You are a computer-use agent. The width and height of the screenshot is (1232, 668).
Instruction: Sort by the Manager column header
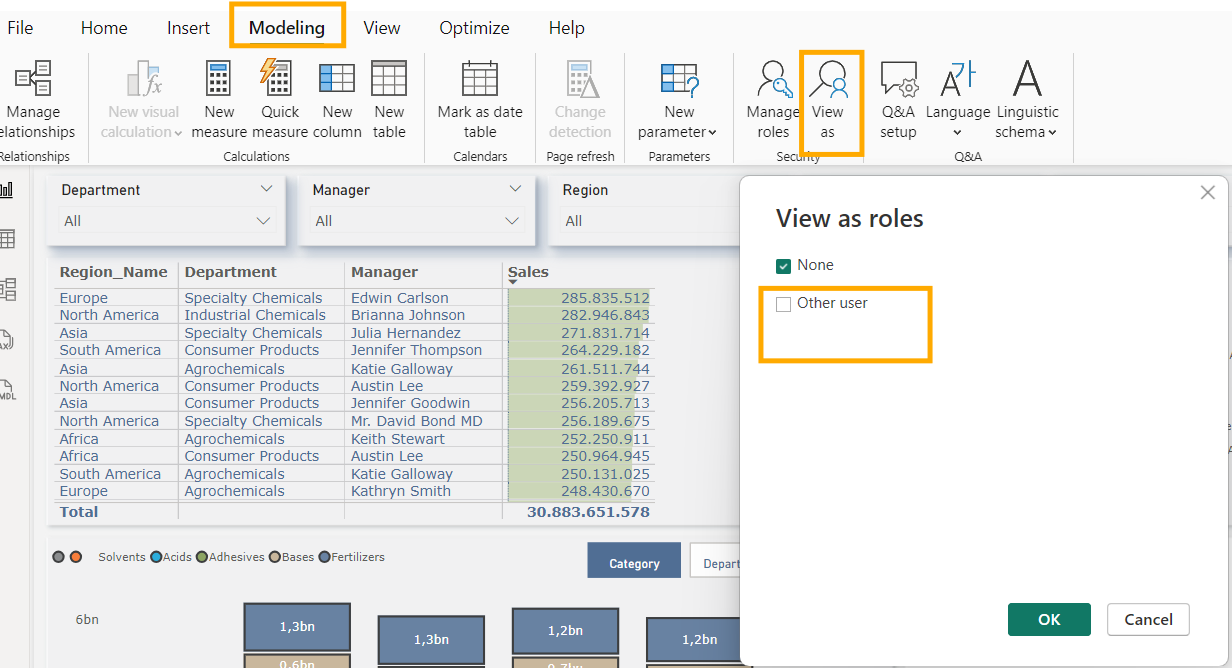coord(384,272)
